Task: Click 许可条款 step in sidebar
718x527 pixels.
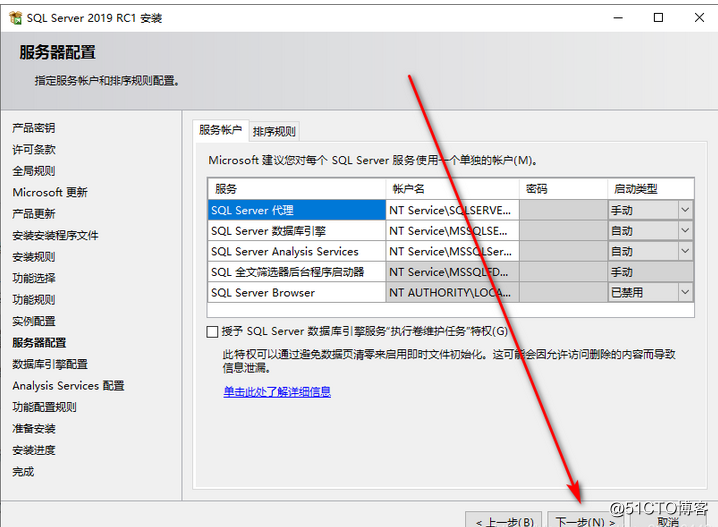Action: coord(34,149)
